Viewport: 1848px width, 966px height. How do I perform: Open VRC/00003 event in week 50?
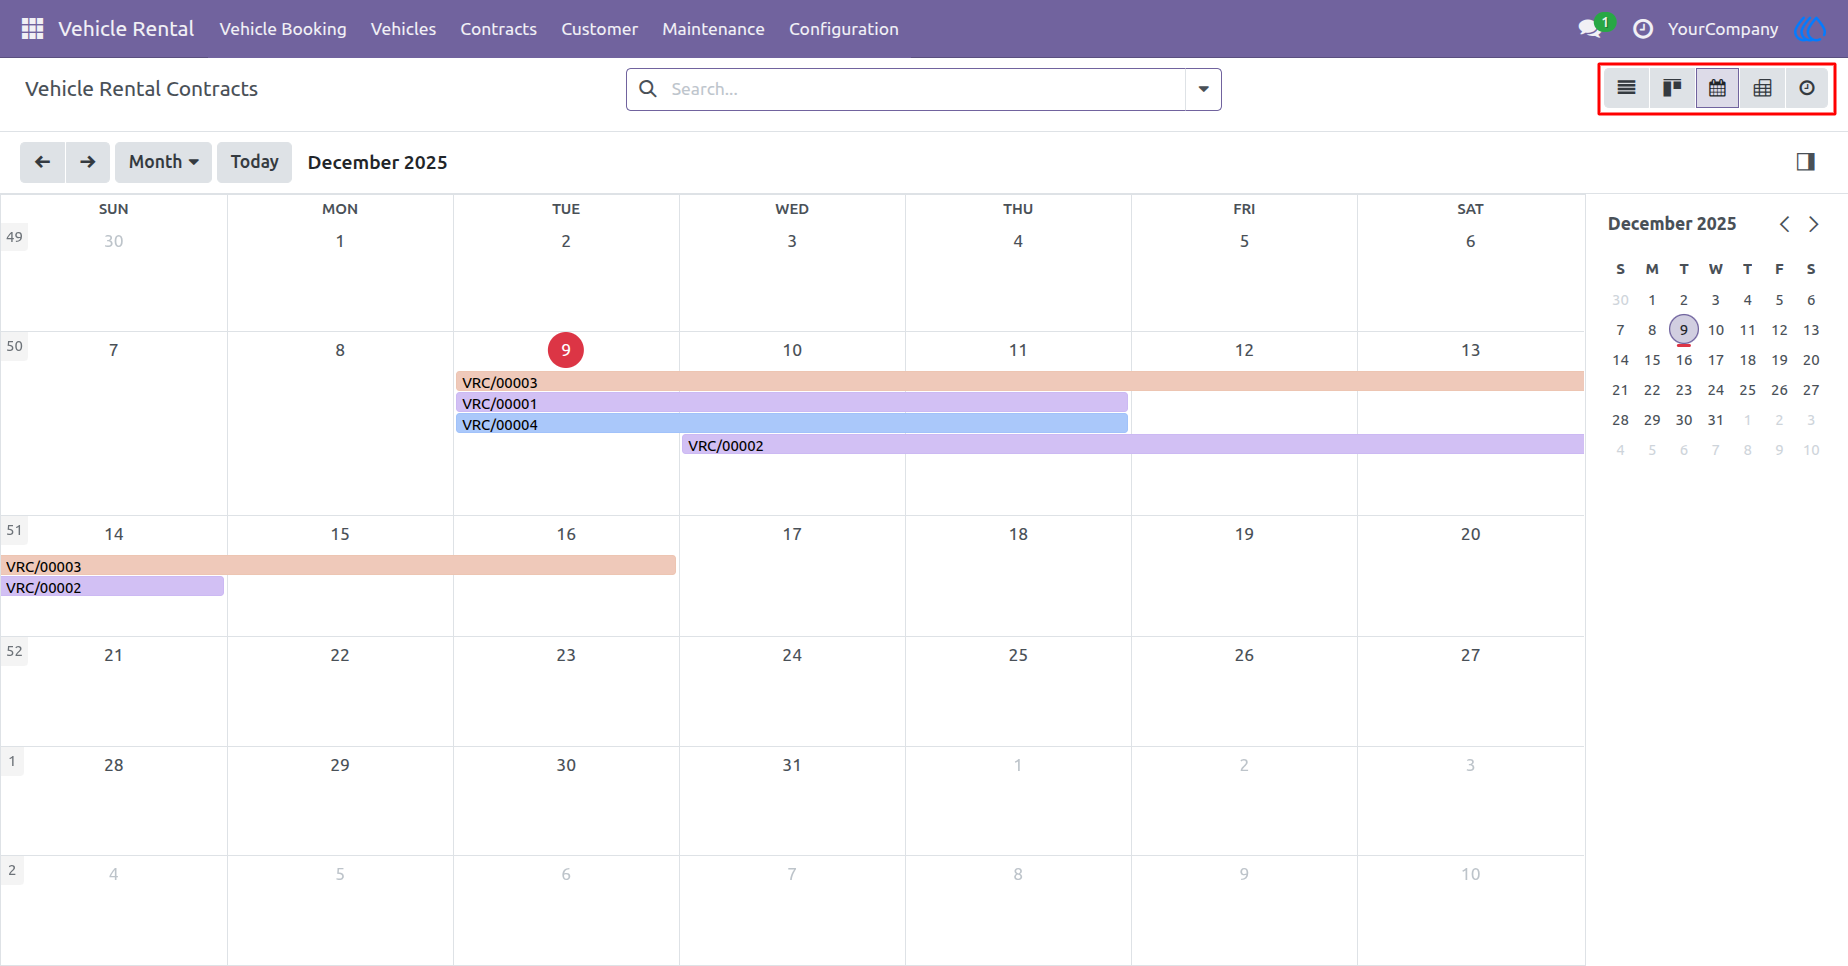click(1019, 382)
